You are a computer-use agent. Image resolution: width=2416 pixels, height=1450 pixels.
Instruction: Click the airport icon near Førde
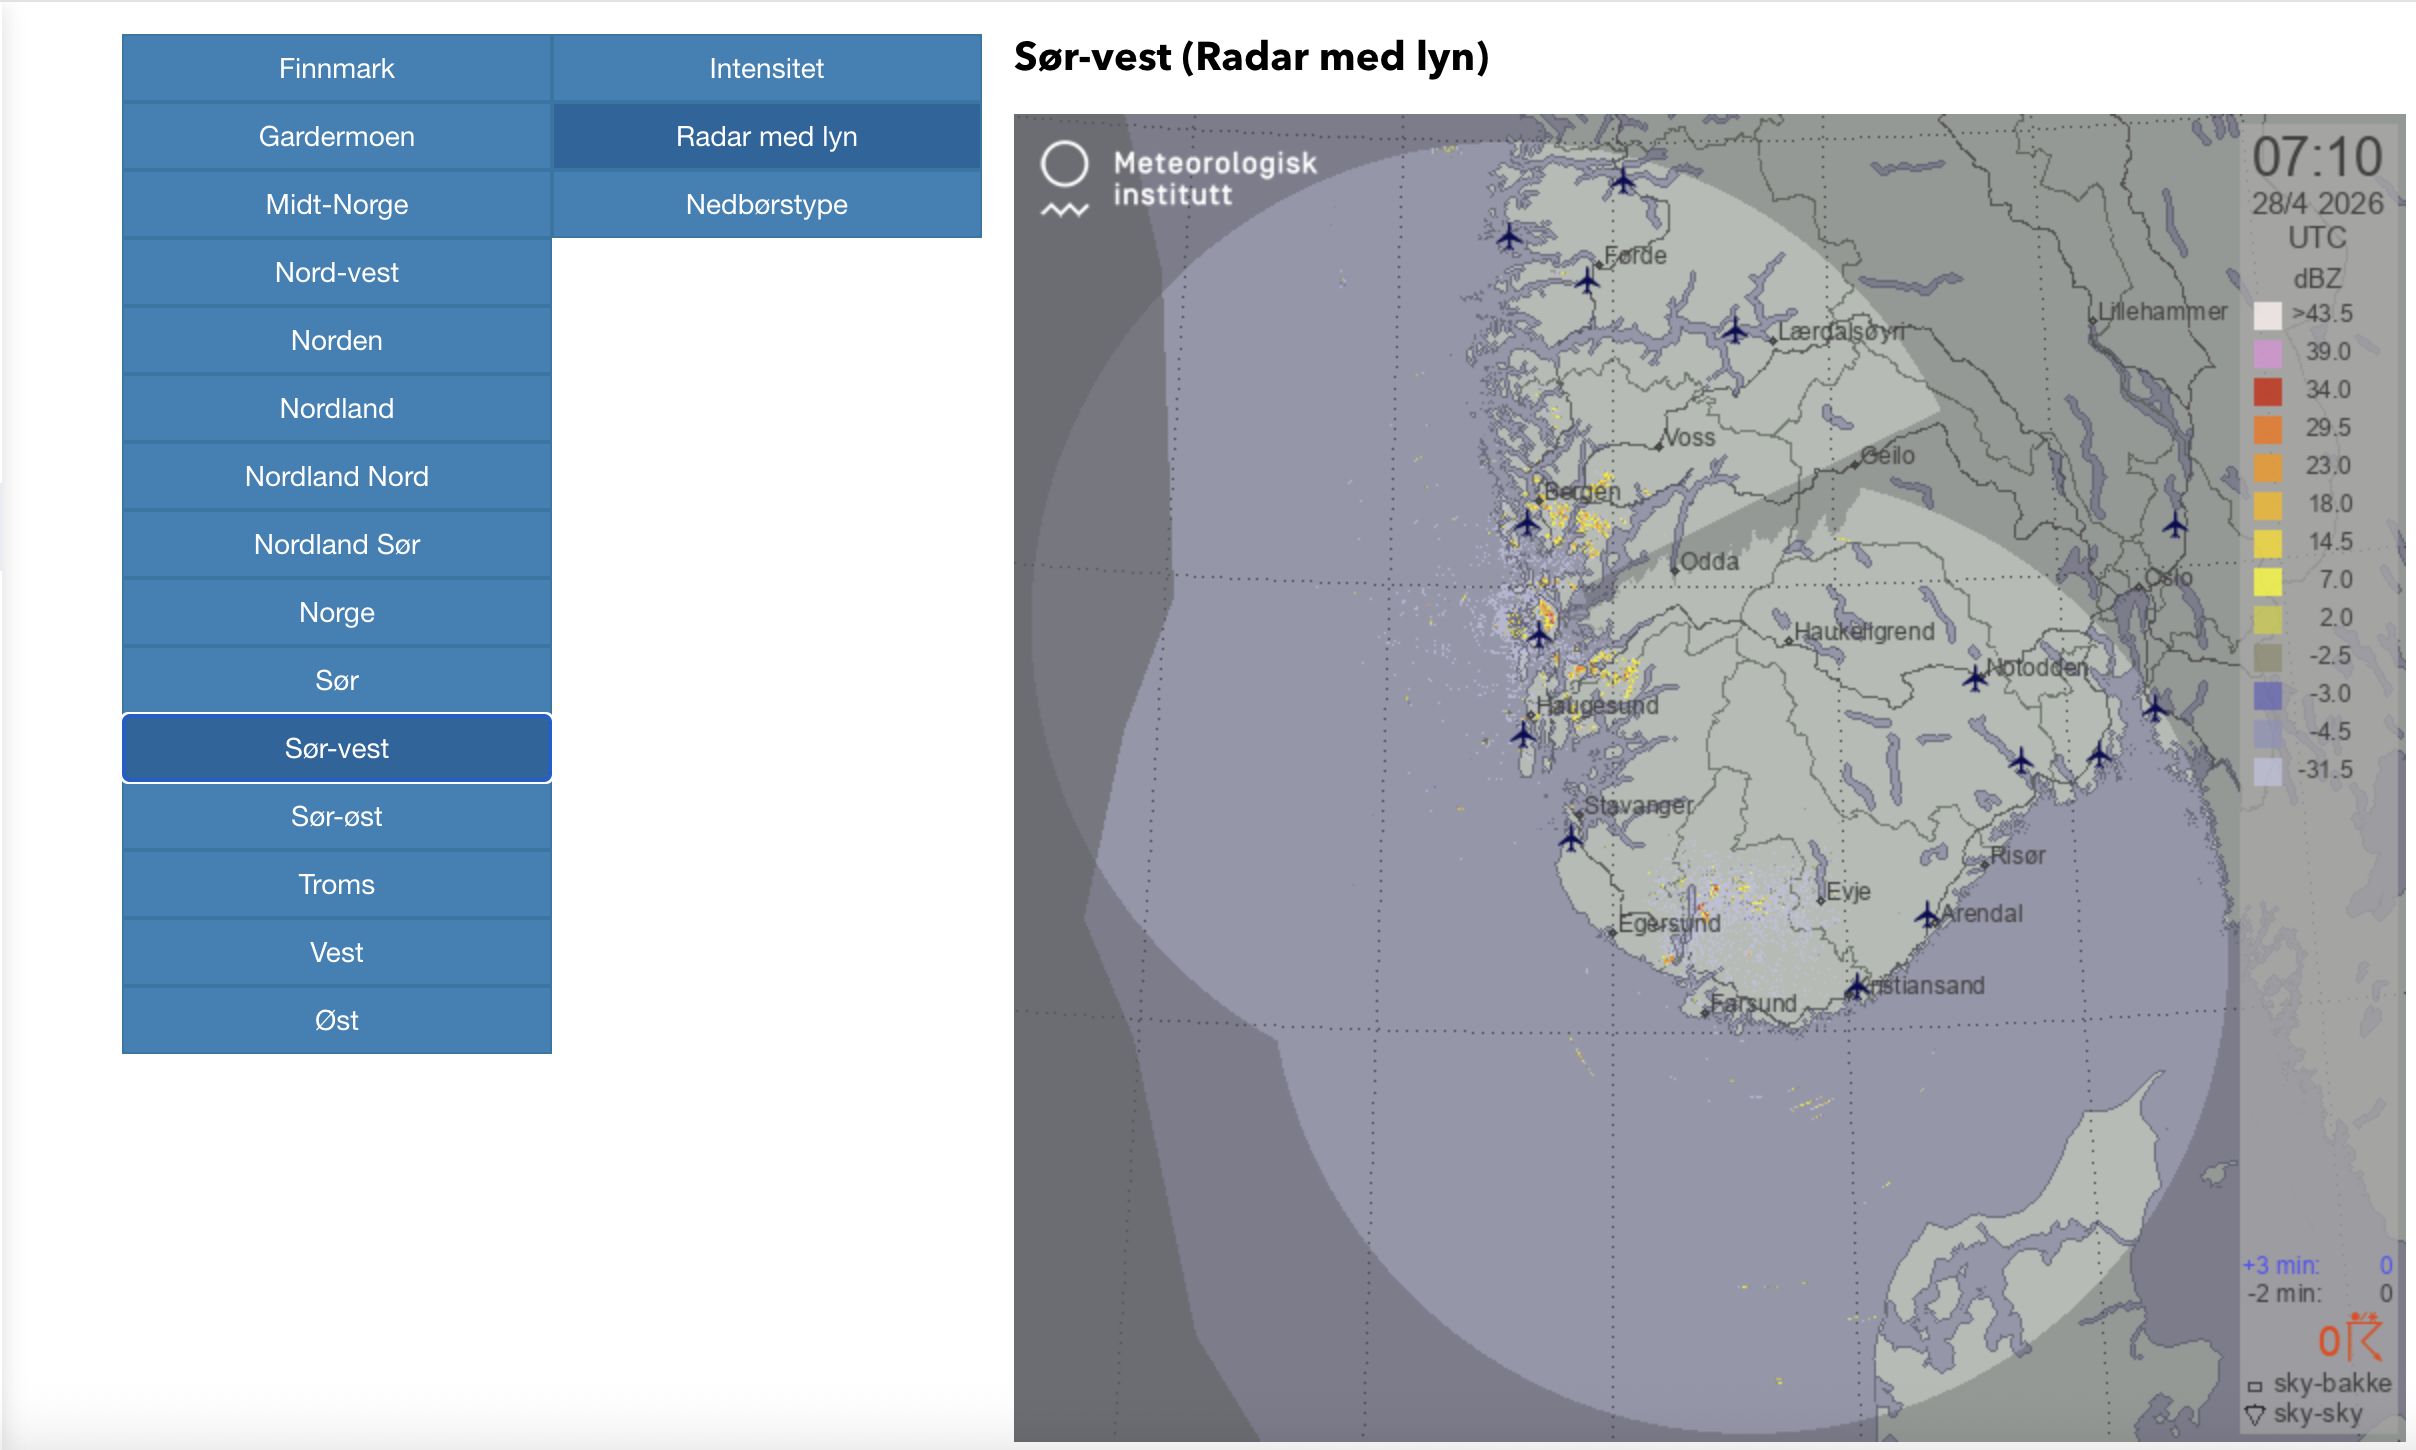[1587, 280]
